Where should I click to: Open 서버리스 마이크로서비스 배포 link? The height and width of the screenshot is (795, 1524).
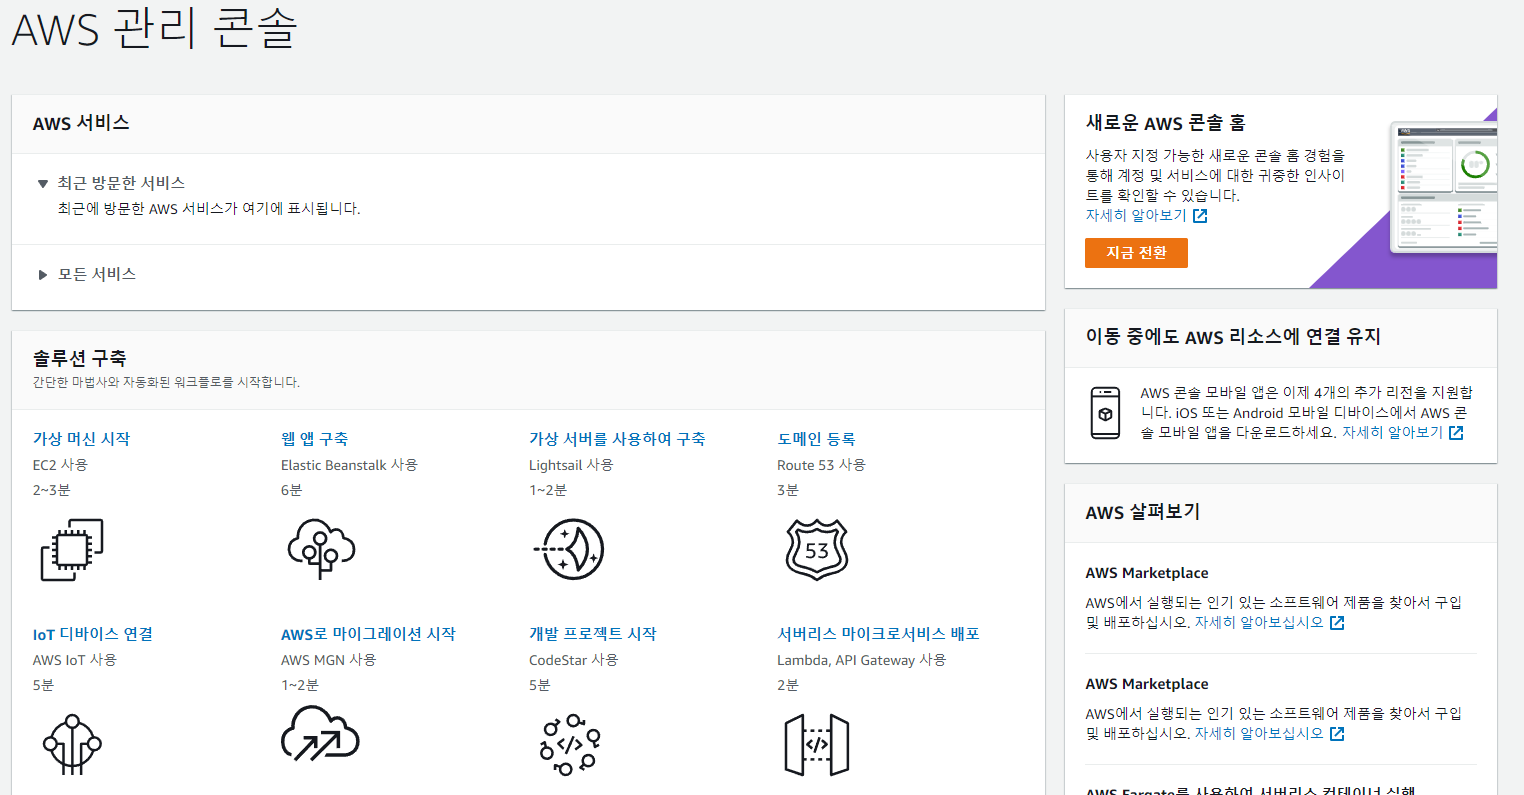coord(878,634)
